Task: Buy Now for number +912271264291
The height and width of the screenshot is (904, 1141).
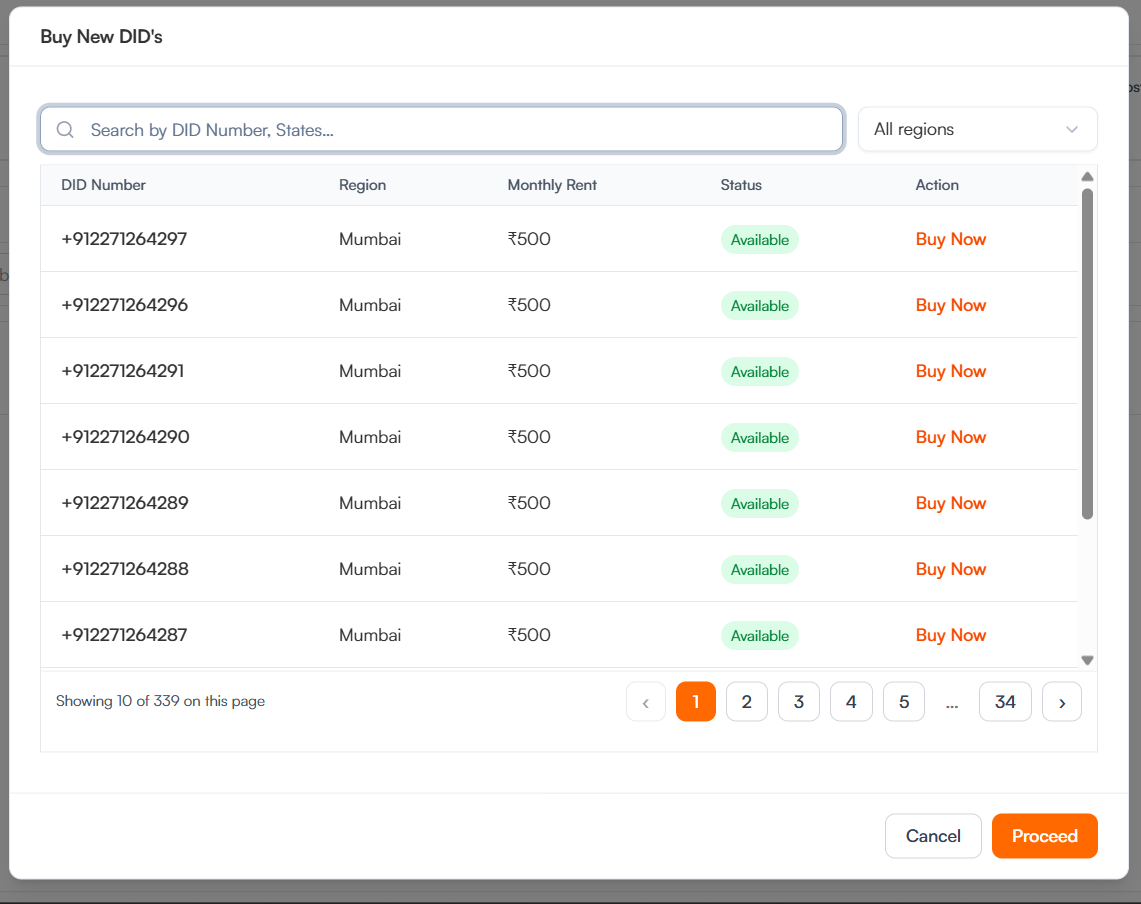Action: 950,372
